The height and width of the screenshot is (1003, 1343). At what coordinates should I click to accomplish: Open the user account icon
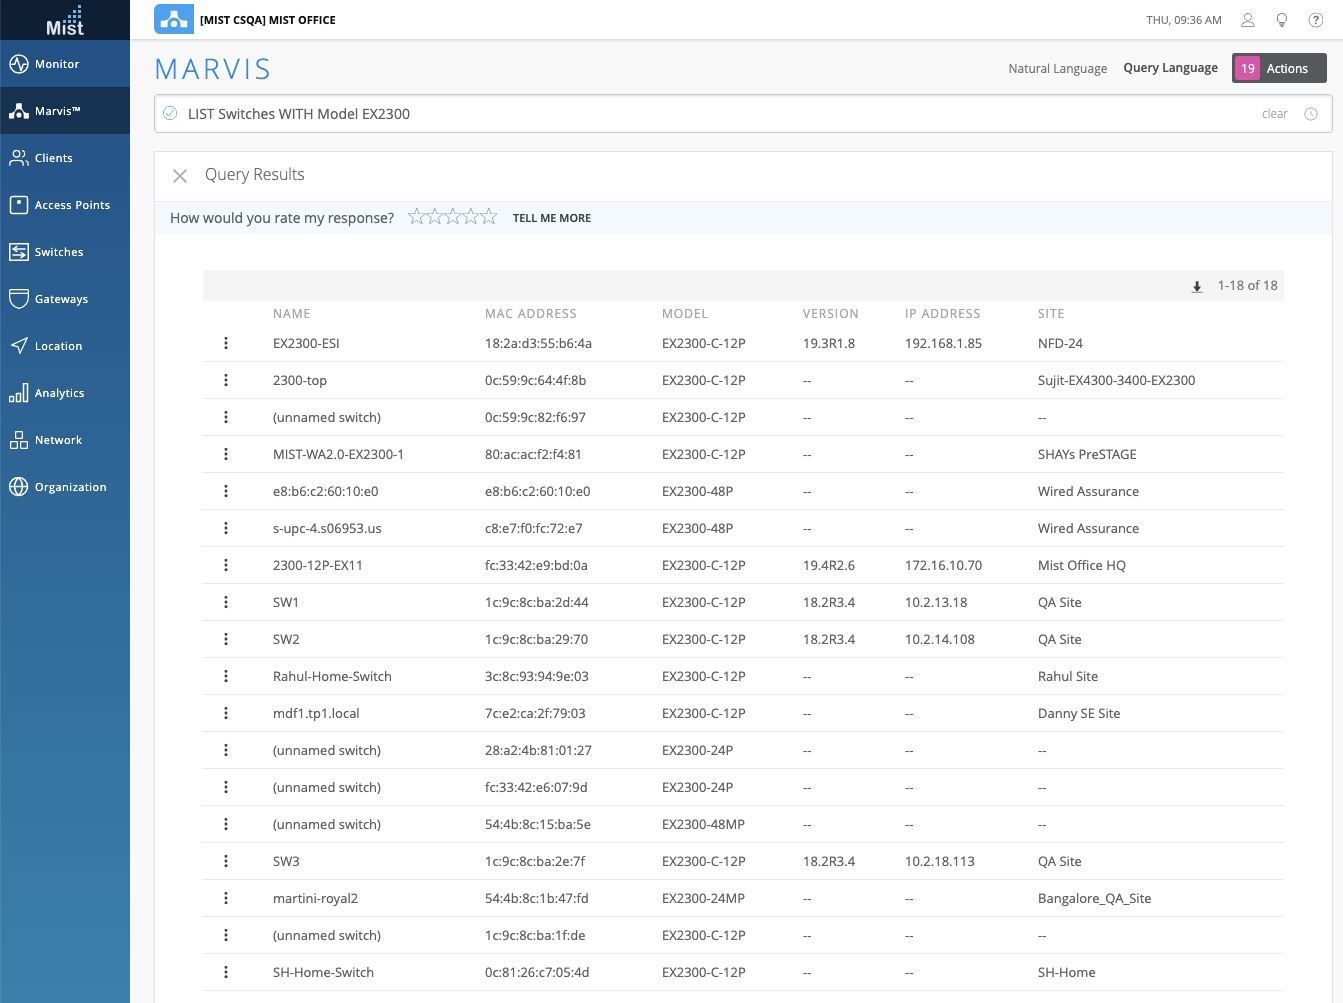click(1248, 20)
